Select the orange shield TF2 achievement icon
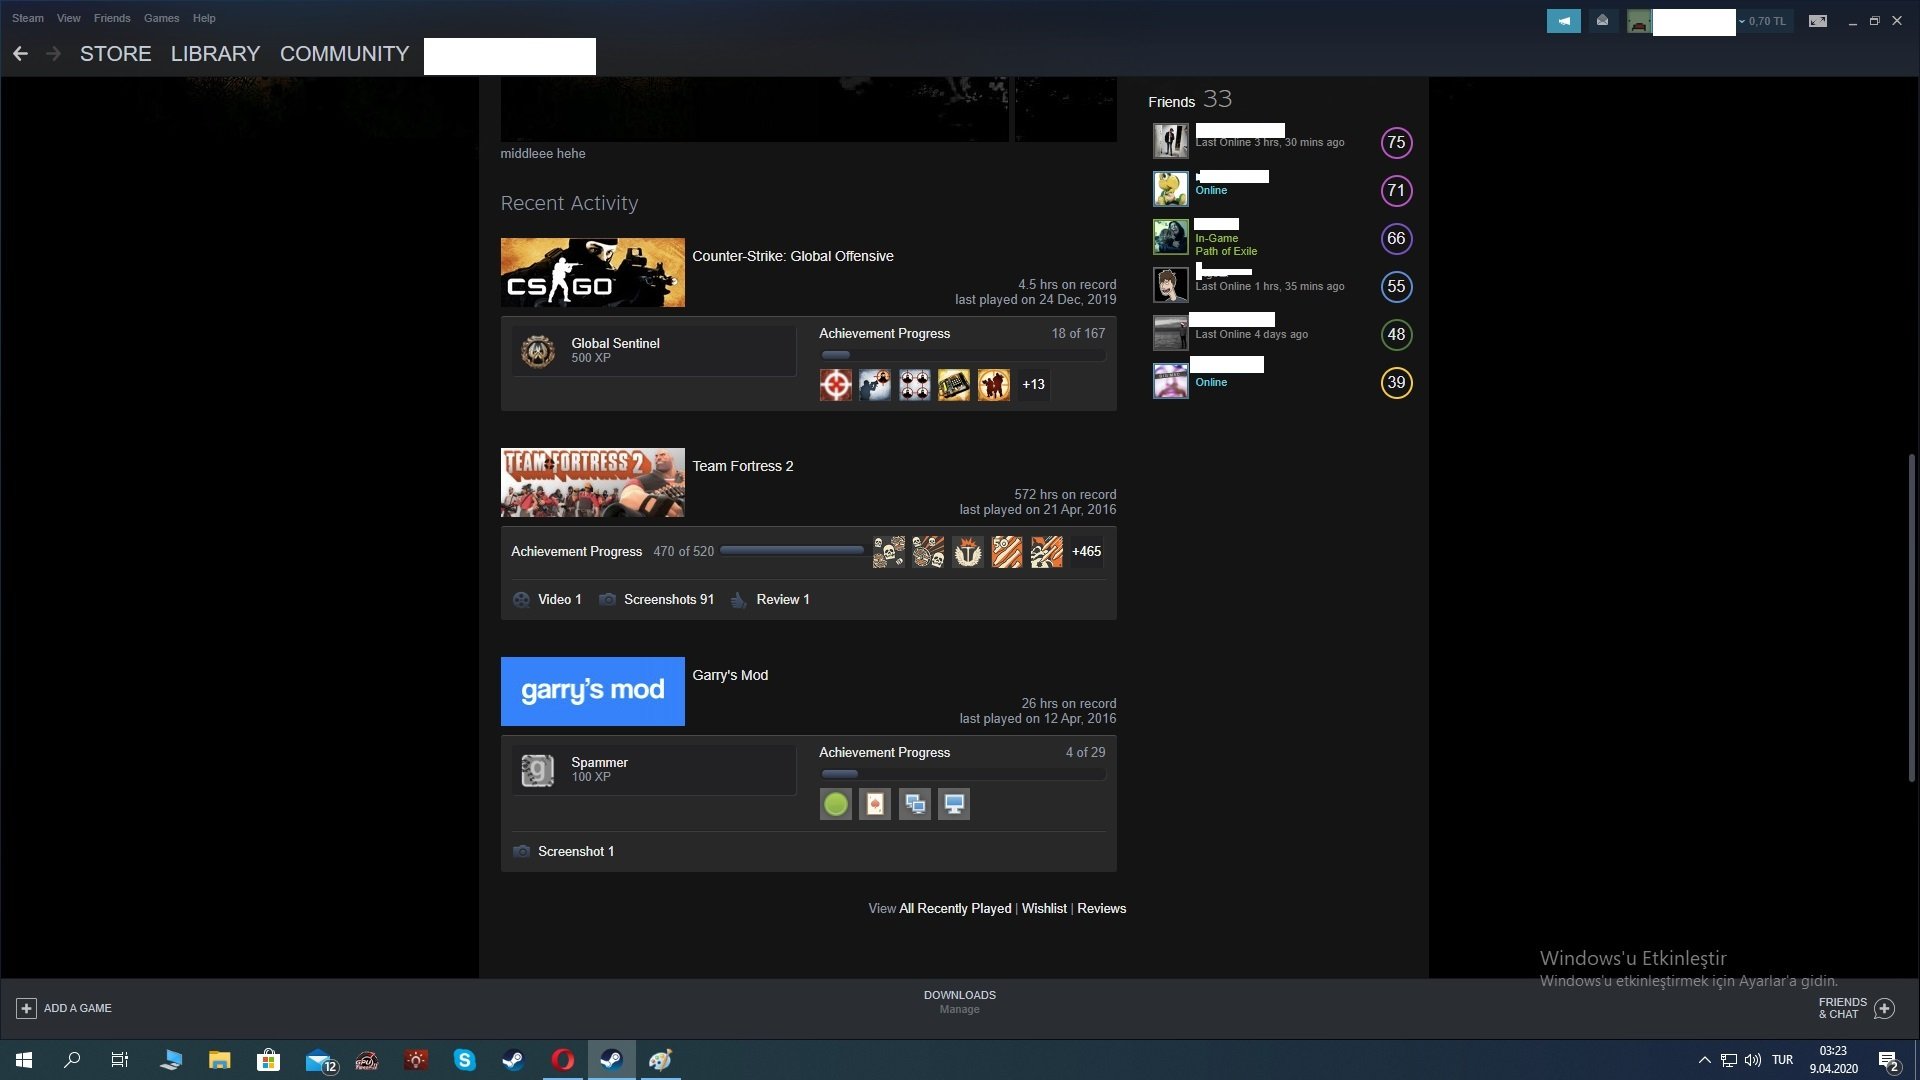 (x=967, y=552)
